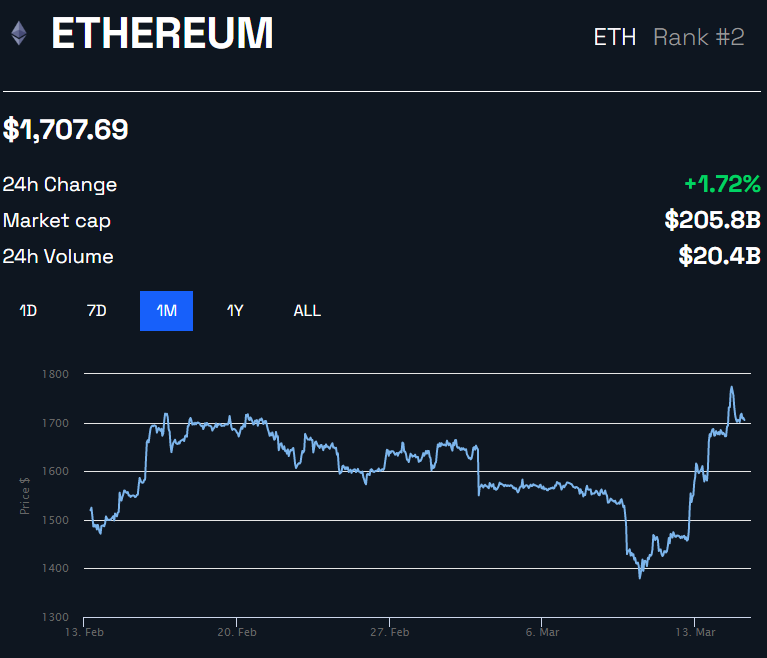Click the $205.8B market cap value
Screen dimensions: 767x658
[x=712, y=220]
